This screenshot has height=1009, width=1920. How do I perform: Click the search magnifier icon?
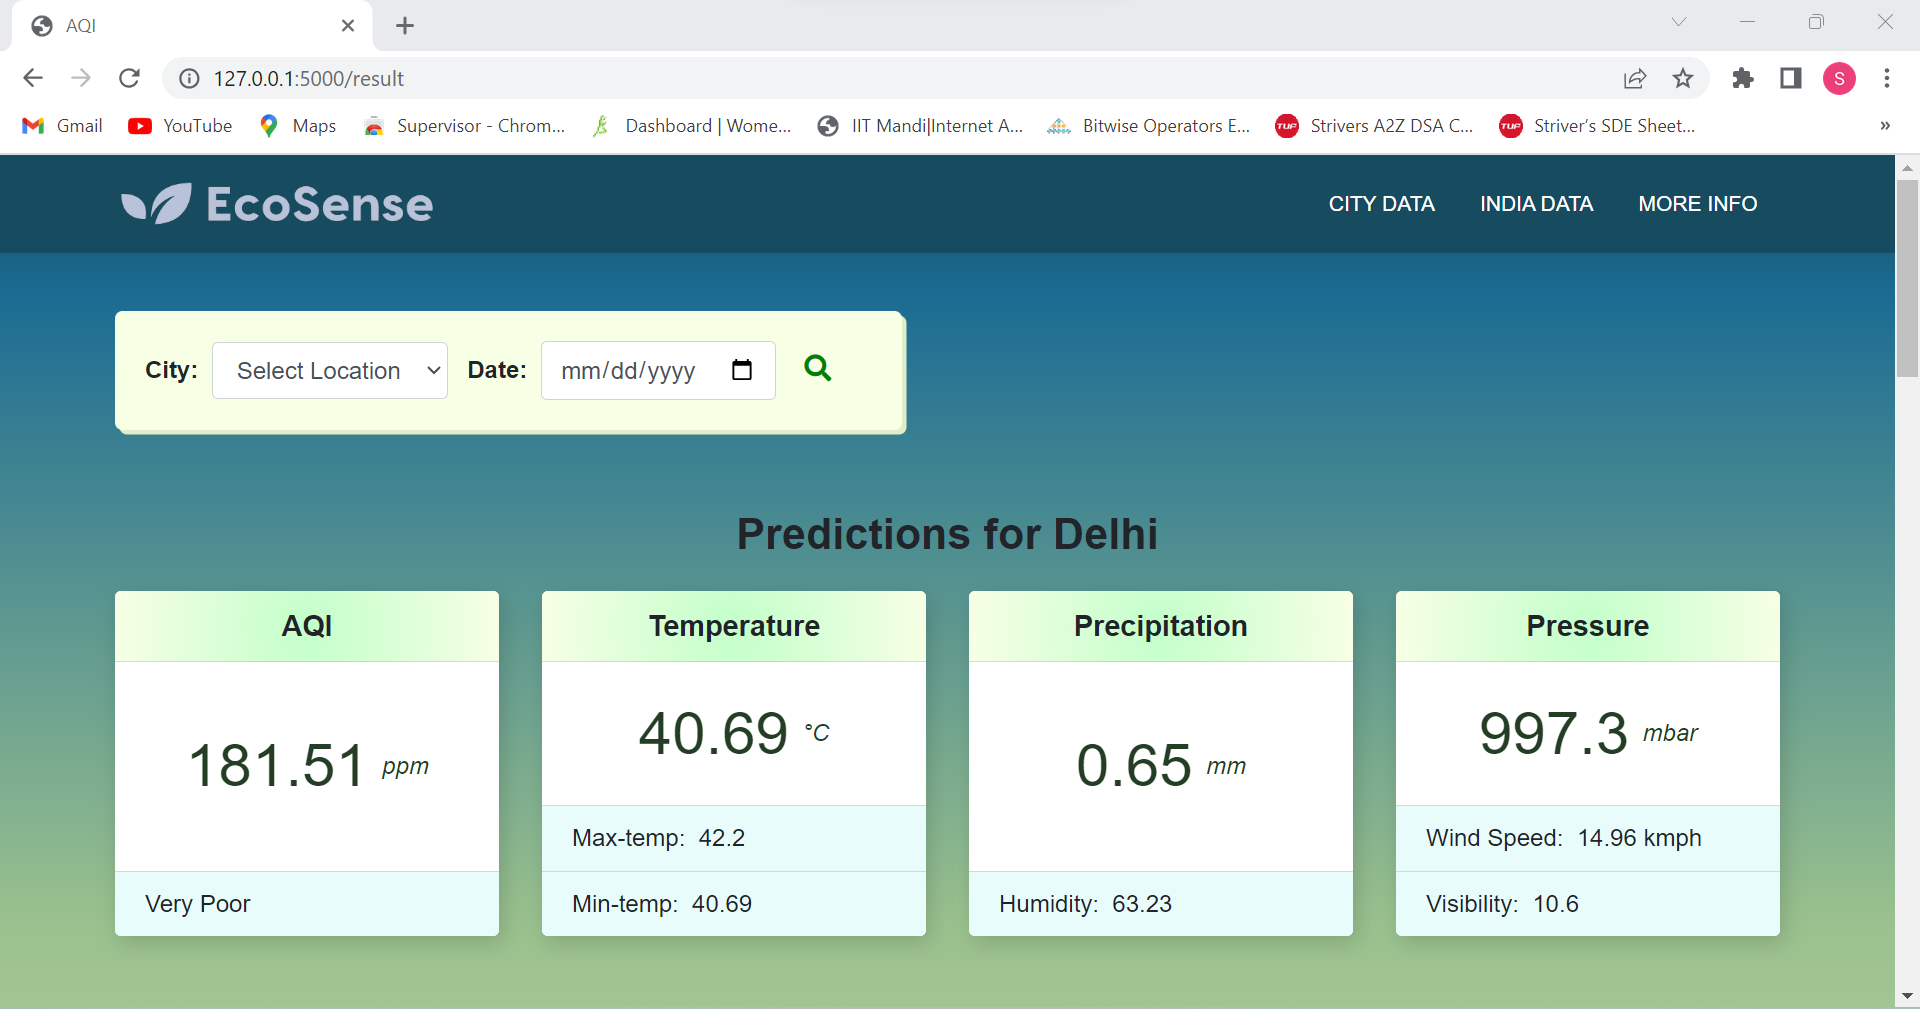coord(818,369)
